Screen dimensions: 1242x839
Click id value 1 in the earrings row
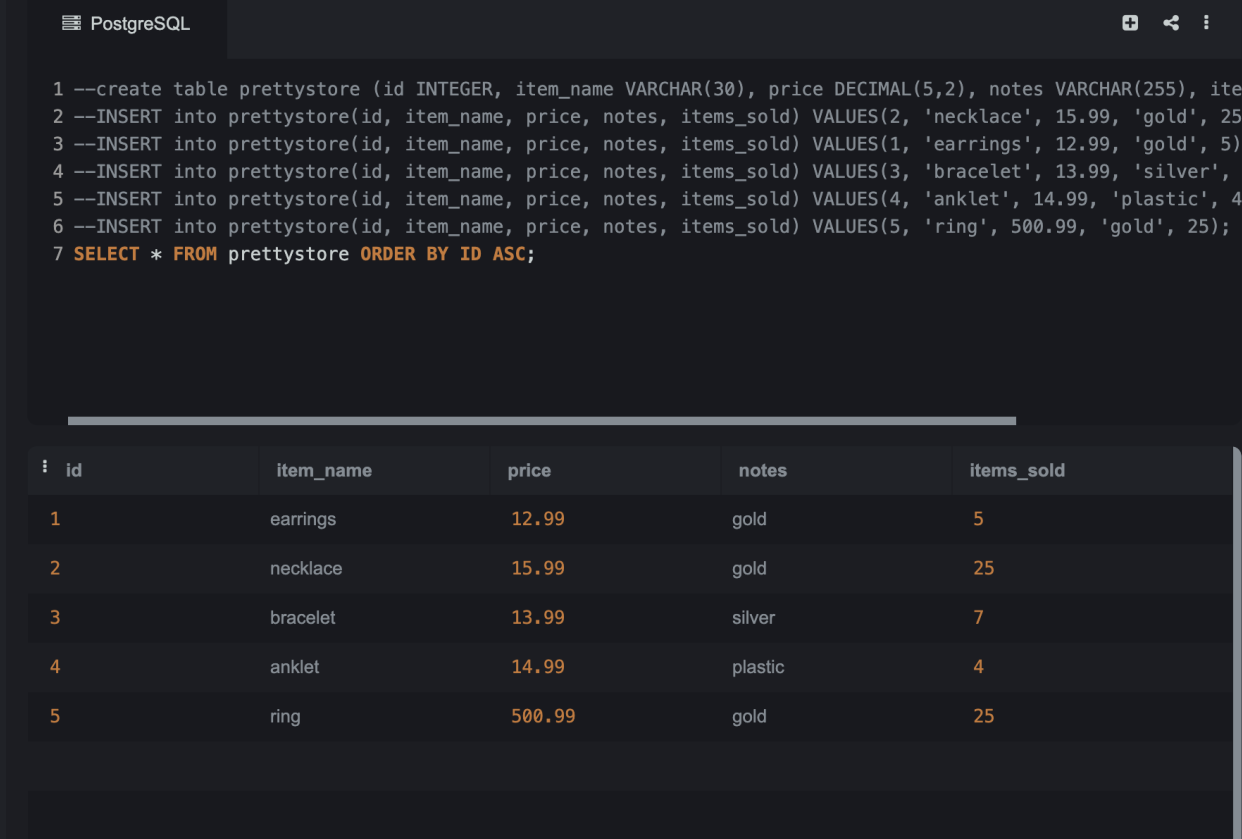tap(55, 519)
